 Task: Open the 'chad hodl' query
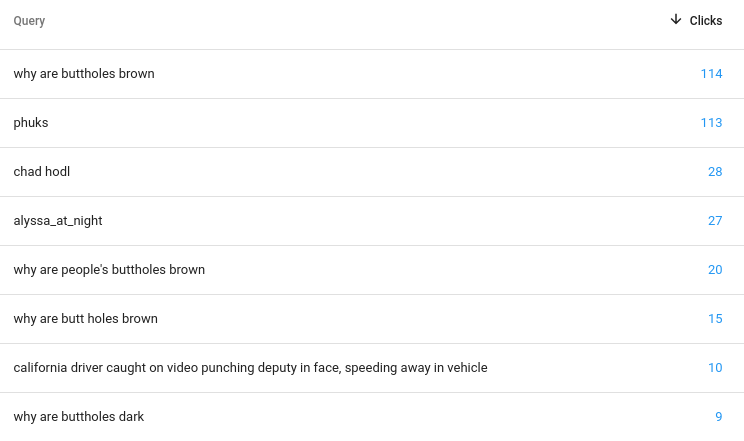click(42, 171)
